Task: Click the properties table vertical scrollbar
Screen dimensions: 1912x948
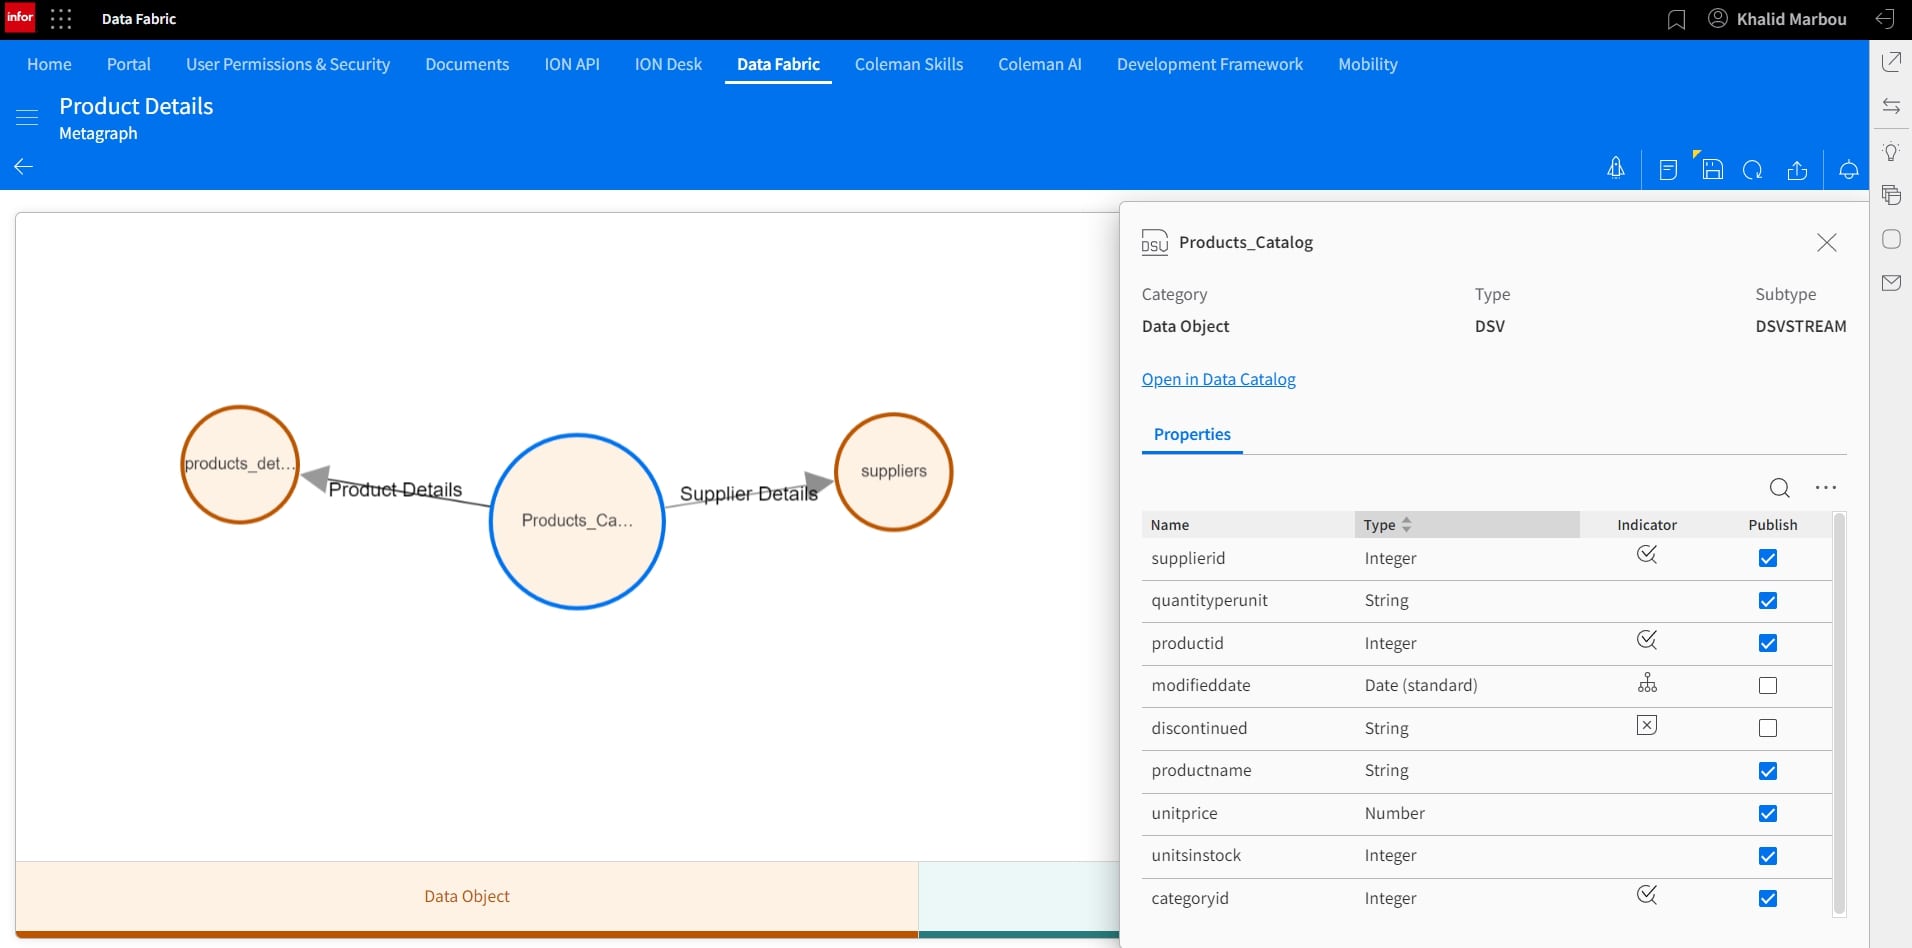Action: [x=1839, y=714]
